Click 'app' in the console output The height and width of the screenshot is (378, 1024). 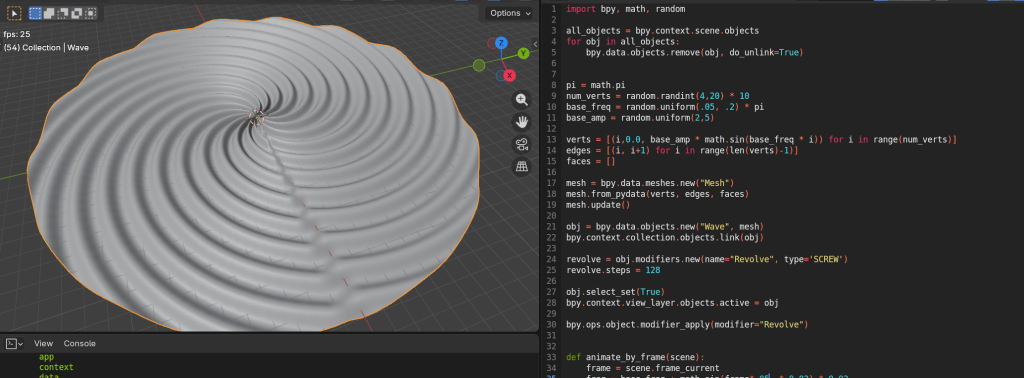point(46,357)
